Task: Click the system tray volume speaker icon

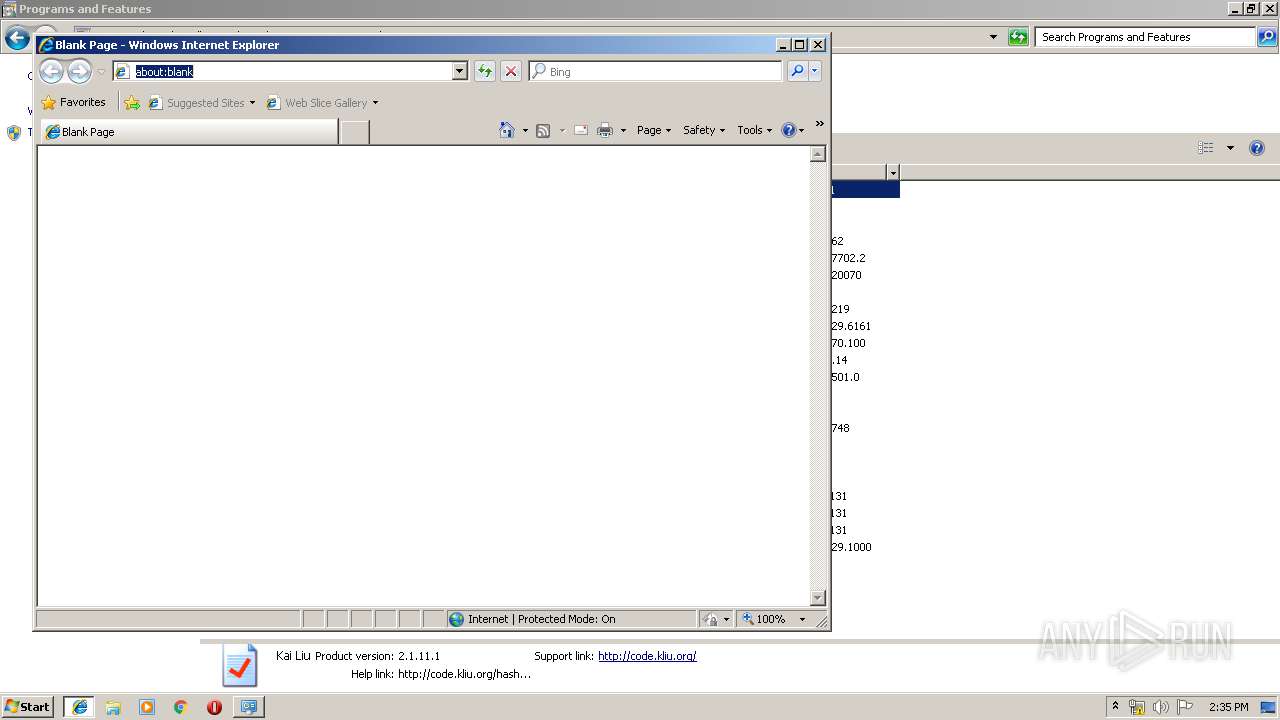Action: [1160, 707]
